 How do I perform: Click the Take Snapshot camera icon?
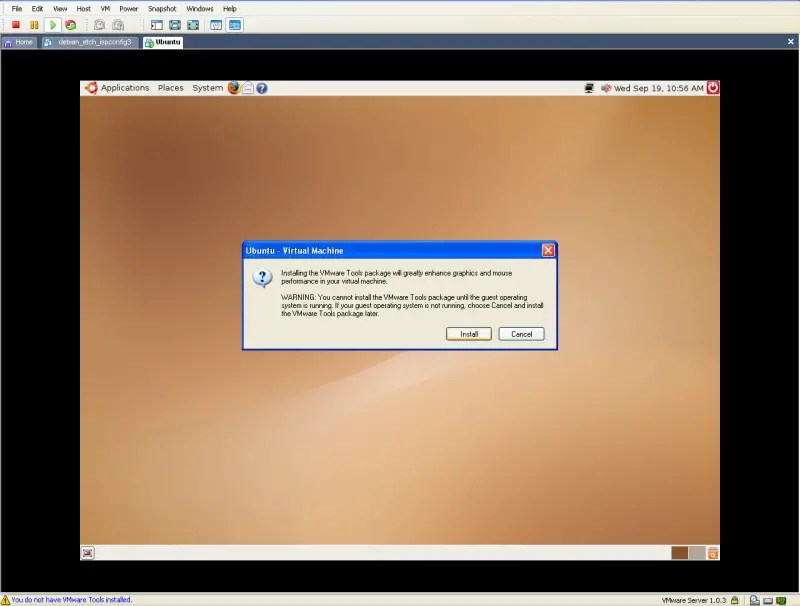(99, 24)
